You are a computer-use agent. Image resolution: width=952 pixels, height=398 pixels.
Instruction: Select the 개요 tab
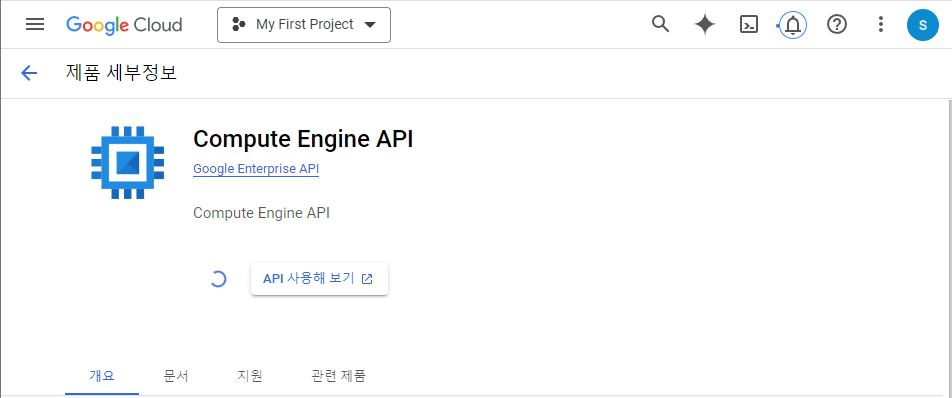pos(102,376)
